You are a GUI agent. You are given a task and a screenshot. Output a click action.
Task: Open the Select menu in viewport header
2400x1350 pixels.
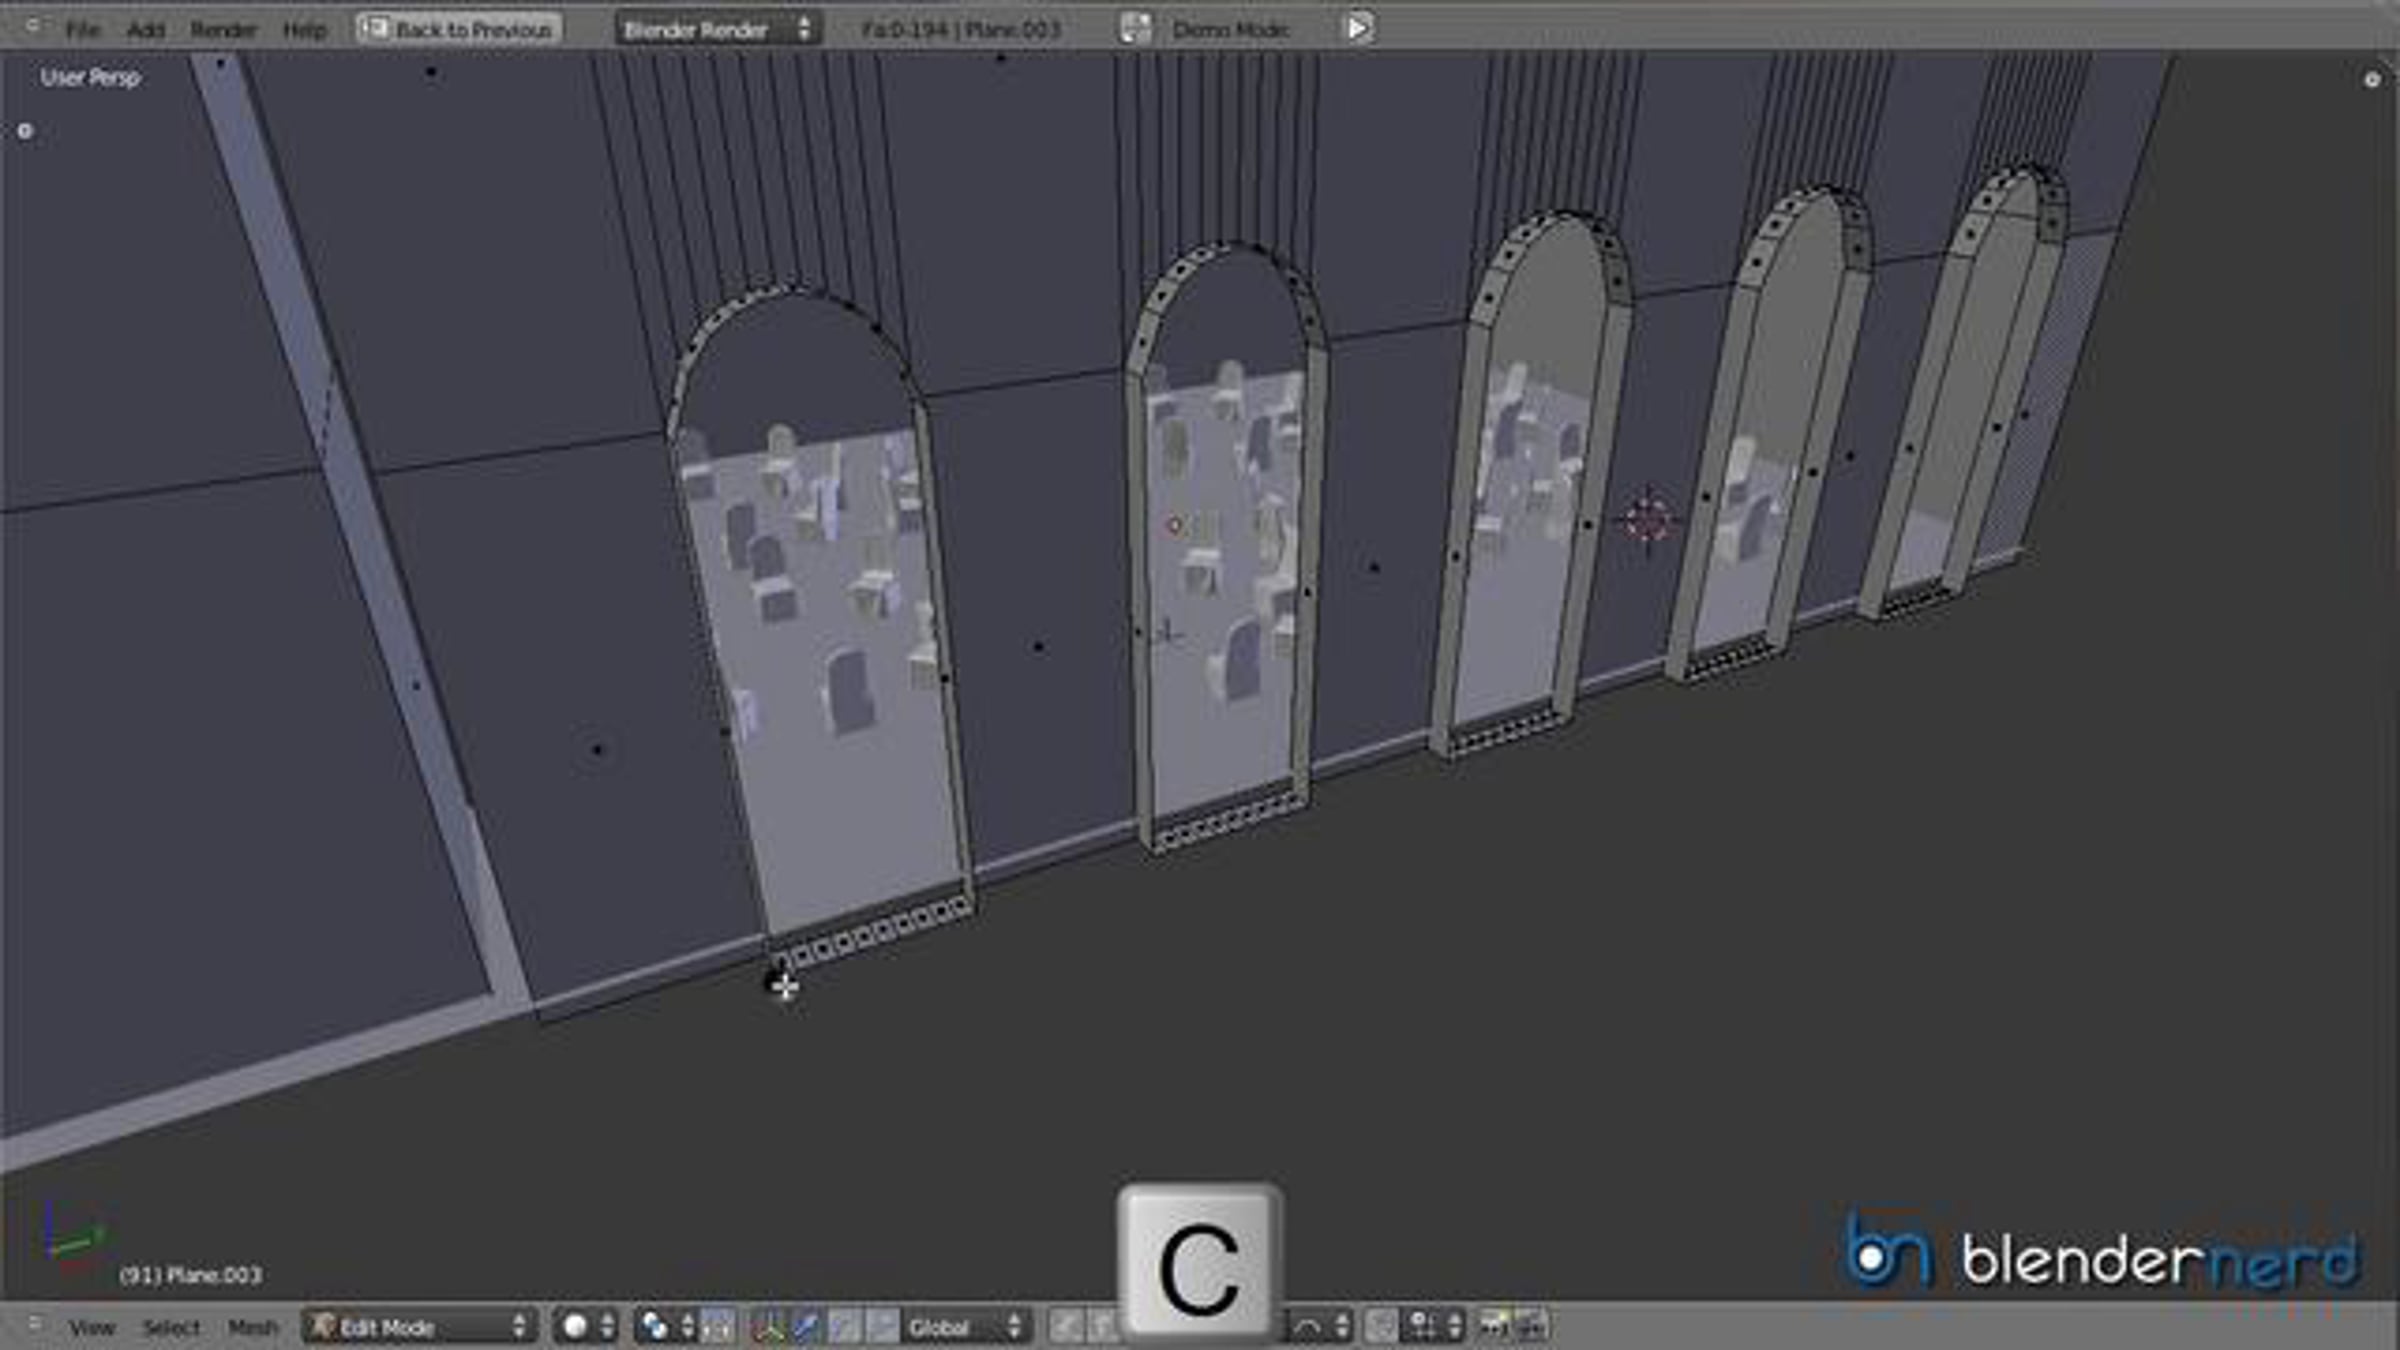click(x=171, y=1327)
